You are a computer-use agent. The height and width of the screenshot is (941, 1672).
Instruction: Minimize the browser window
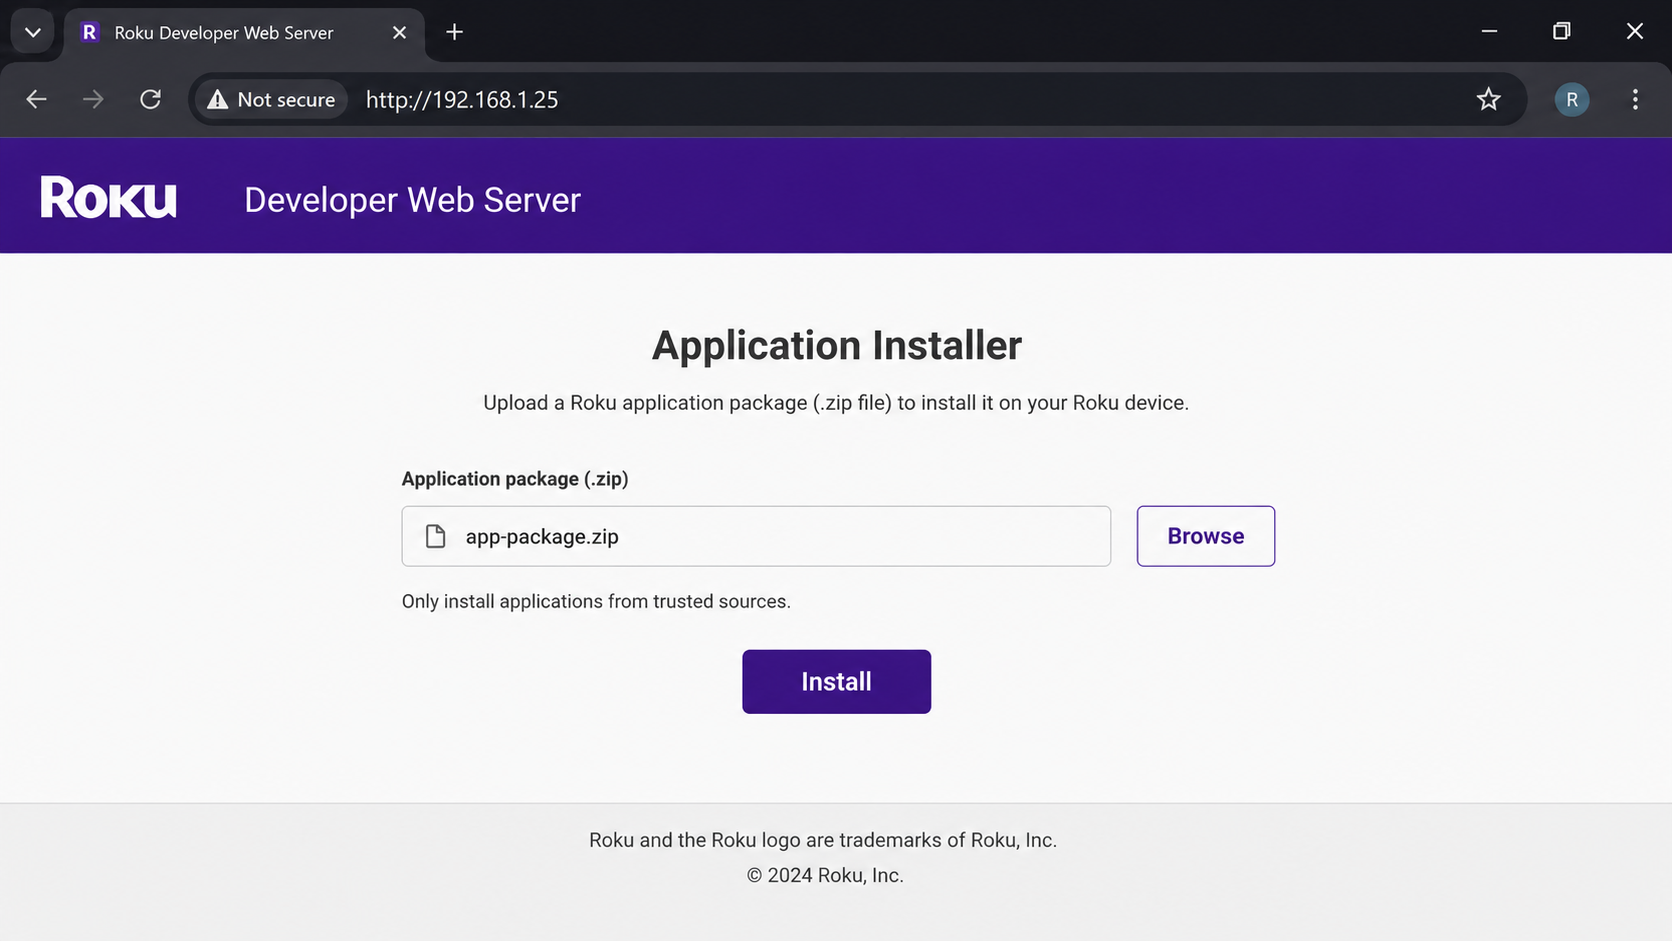[1489, 31]
